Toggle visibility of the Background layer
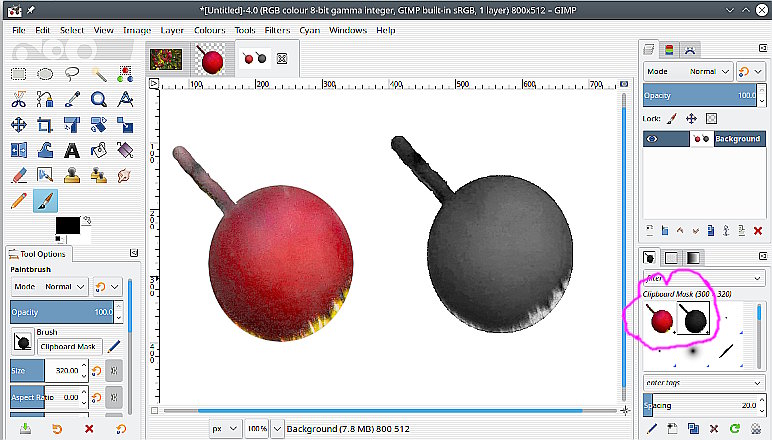The width and height of the screenshot is (772, 440). click(653, 139)
